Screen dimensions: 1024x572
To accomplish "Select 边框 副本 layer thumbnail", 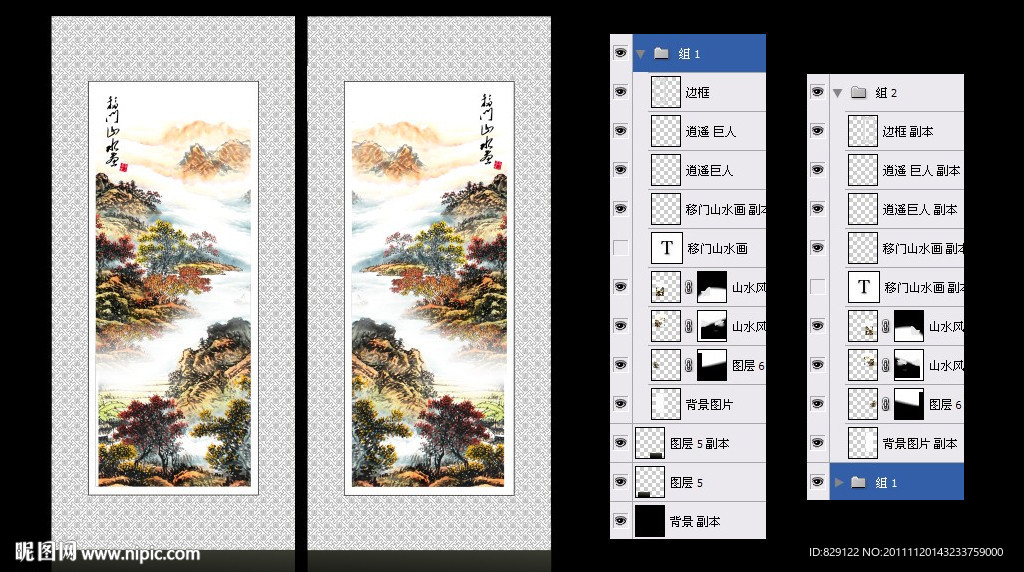I will (x=863, y=131).
